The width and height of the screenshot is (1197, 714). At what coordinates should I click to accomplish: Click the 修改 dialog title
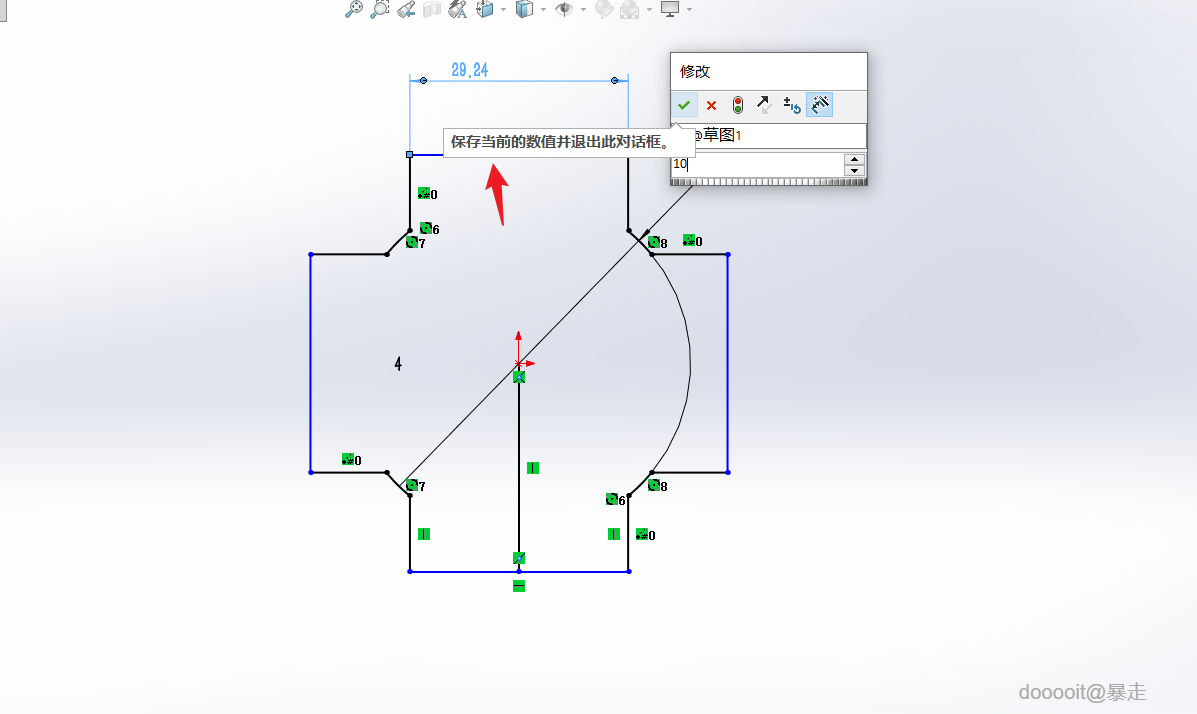point(695,72)
